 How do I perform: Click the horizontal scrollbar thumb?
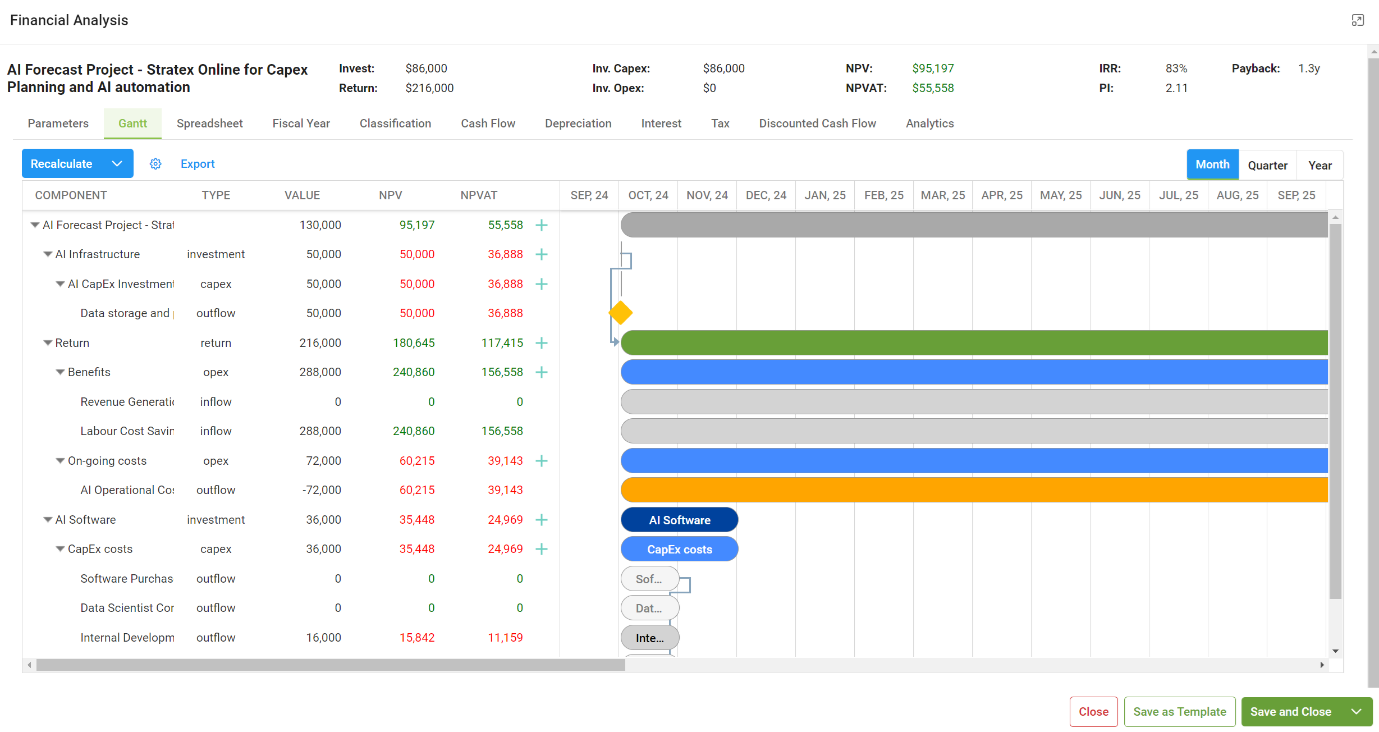[330, 665]
